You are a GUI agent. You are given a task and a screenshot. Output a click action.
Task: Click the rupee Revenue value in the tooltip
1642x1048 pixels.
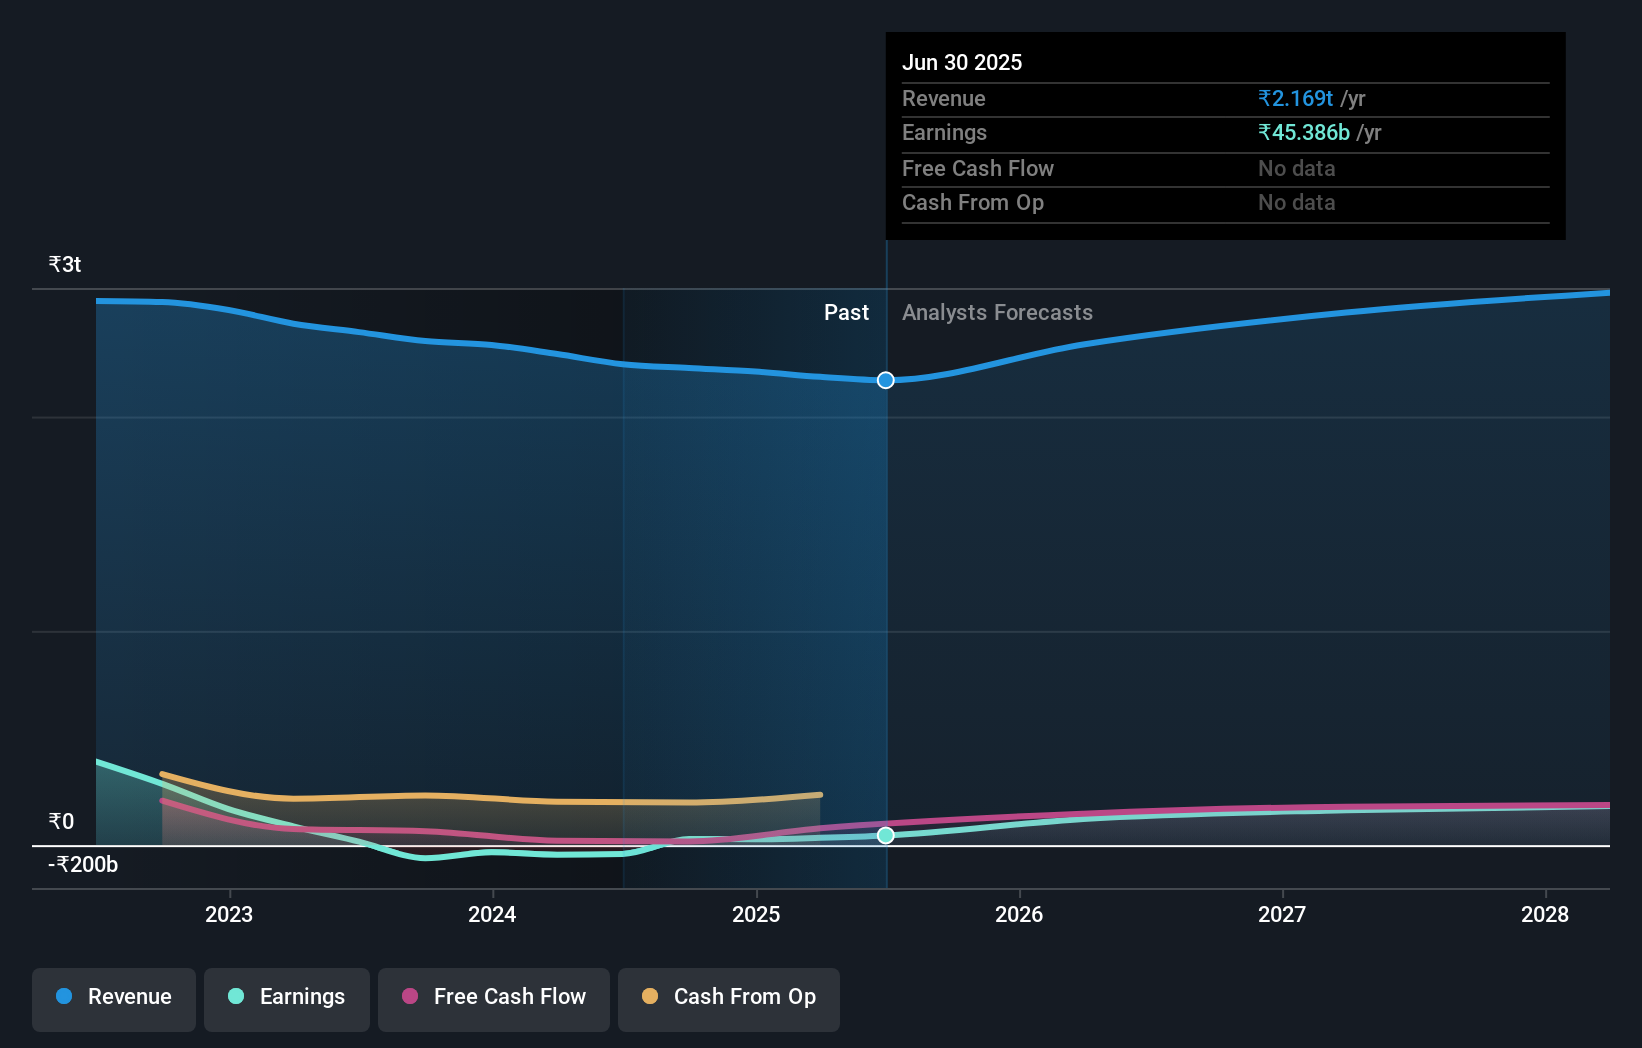[1295, 98]
